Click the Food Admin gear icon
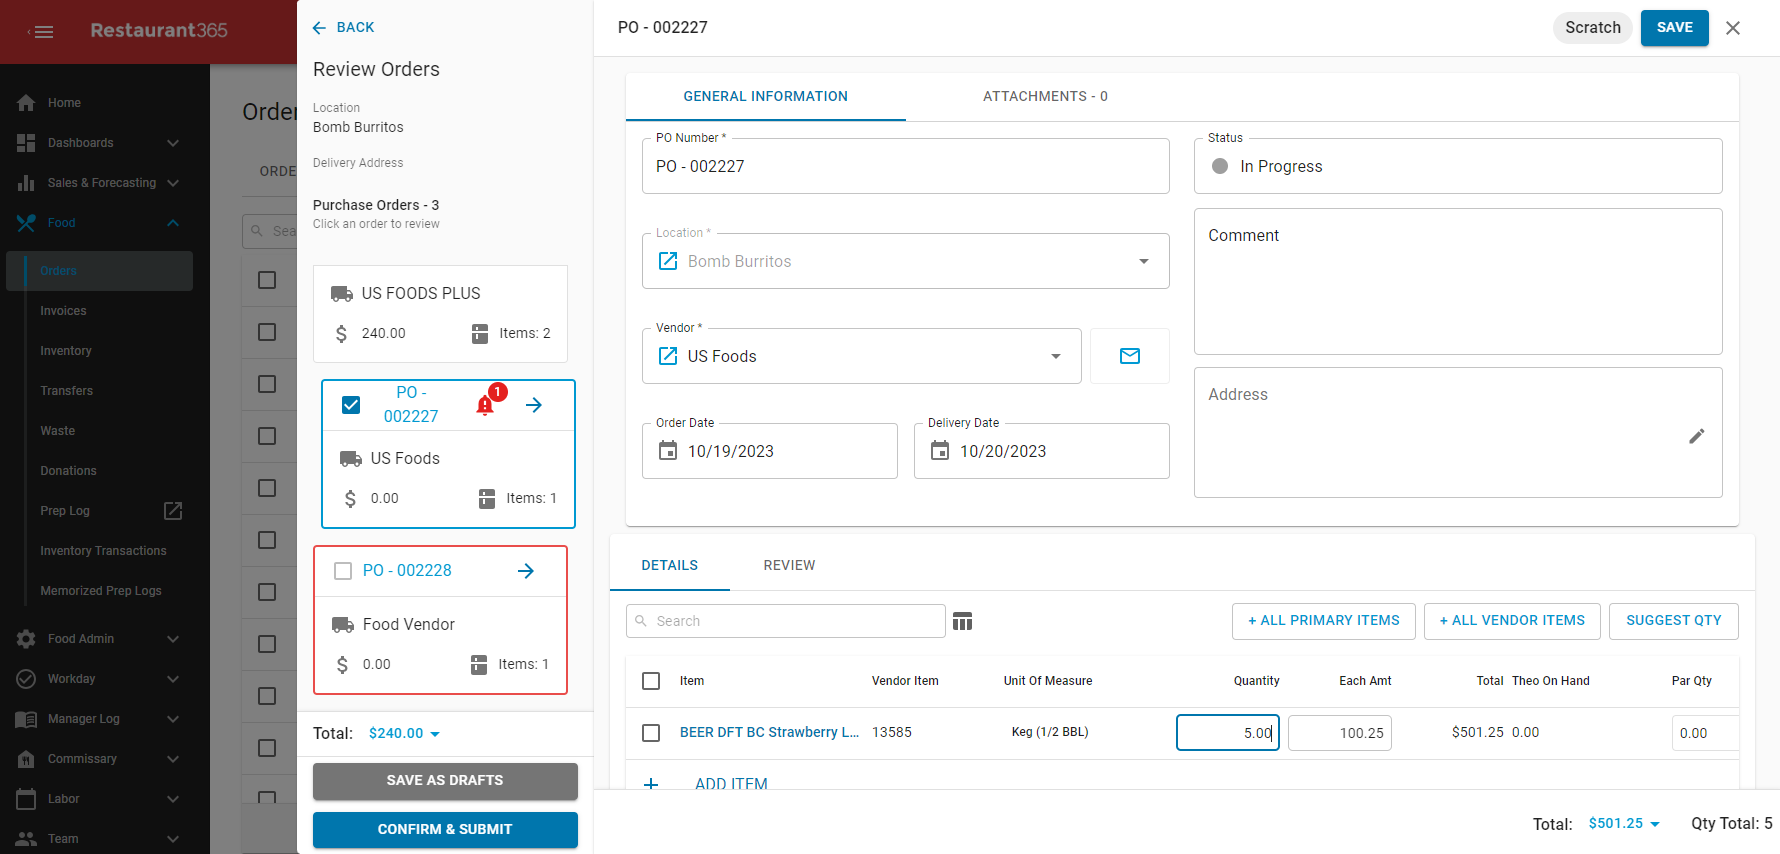 click(x=26, y=639)
